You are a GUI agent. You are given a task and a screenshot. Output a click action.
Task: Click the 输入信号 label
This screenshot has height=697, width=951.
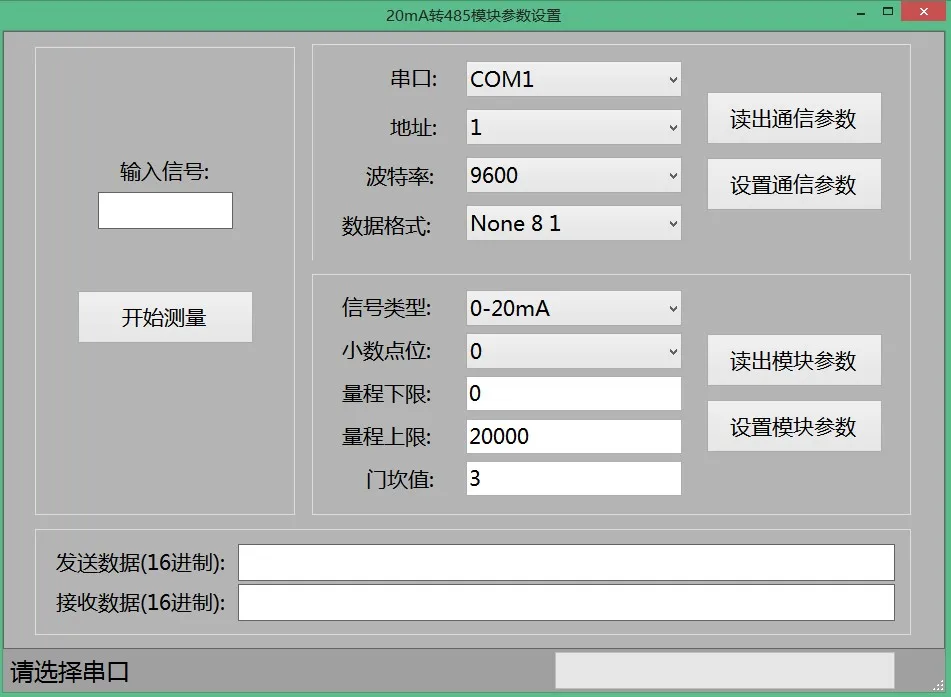pos(164,172)
